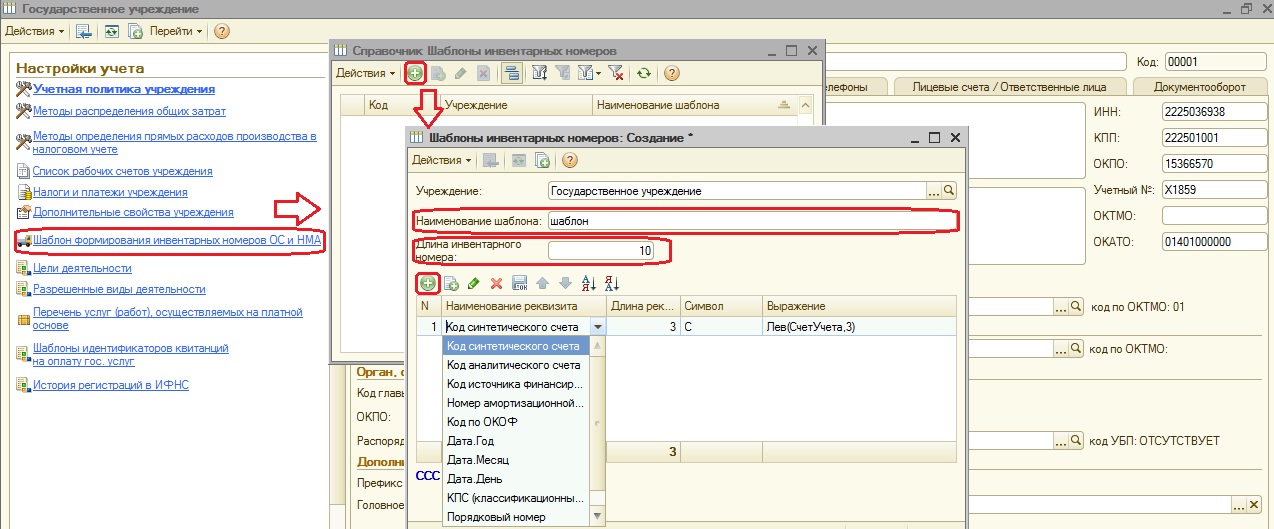Viewport: 1274px width, 529px height.
Task: Delete row with red X icon
Action: coord(496,284)
